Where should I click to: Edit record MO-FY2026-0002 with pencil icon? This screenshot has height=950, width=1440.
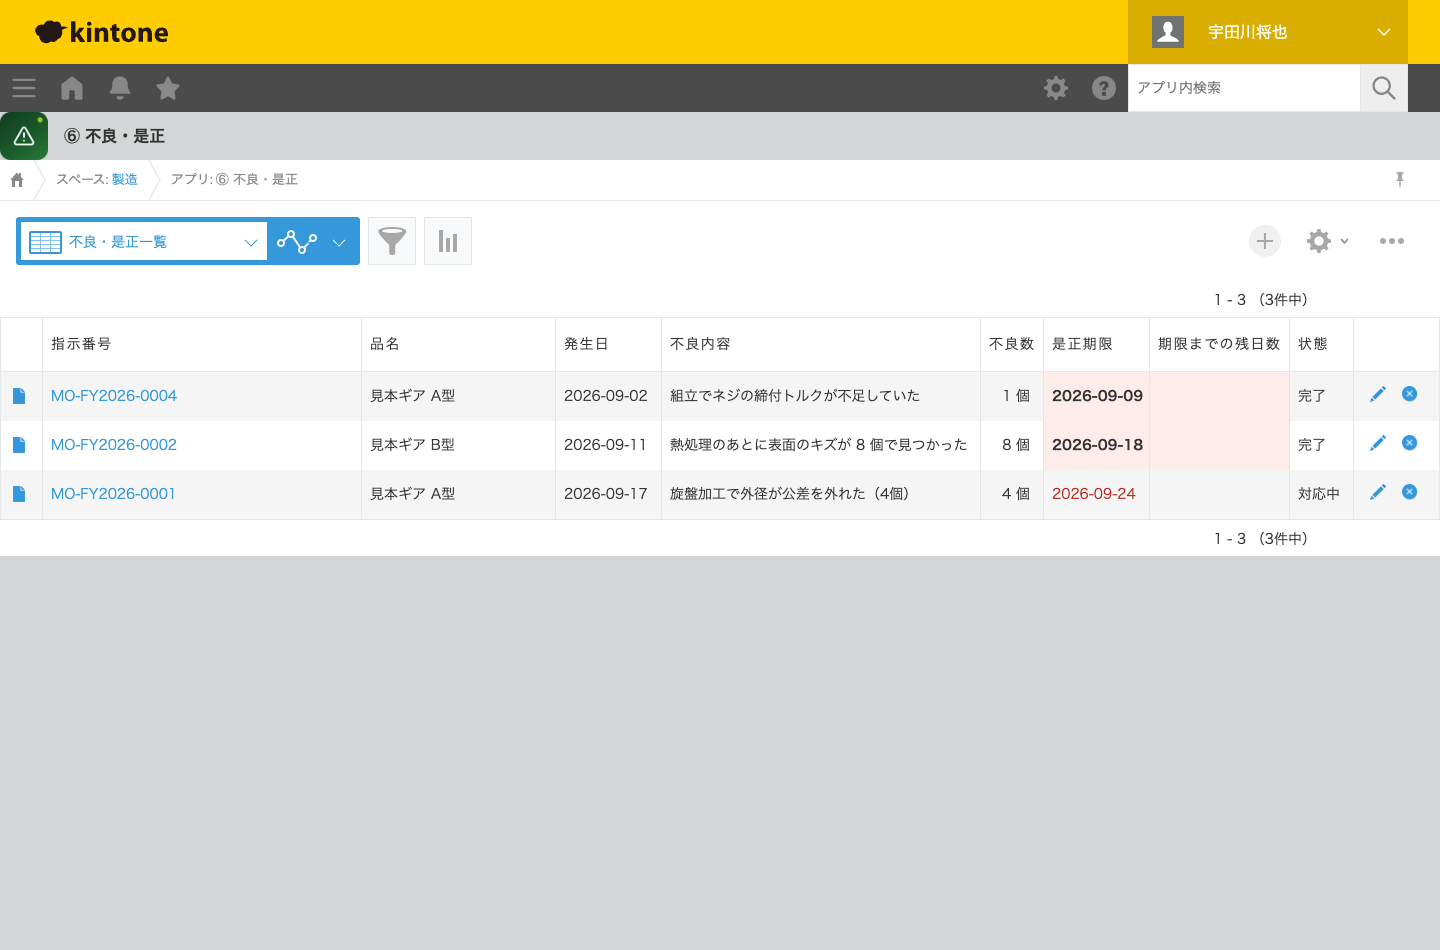1378,443
